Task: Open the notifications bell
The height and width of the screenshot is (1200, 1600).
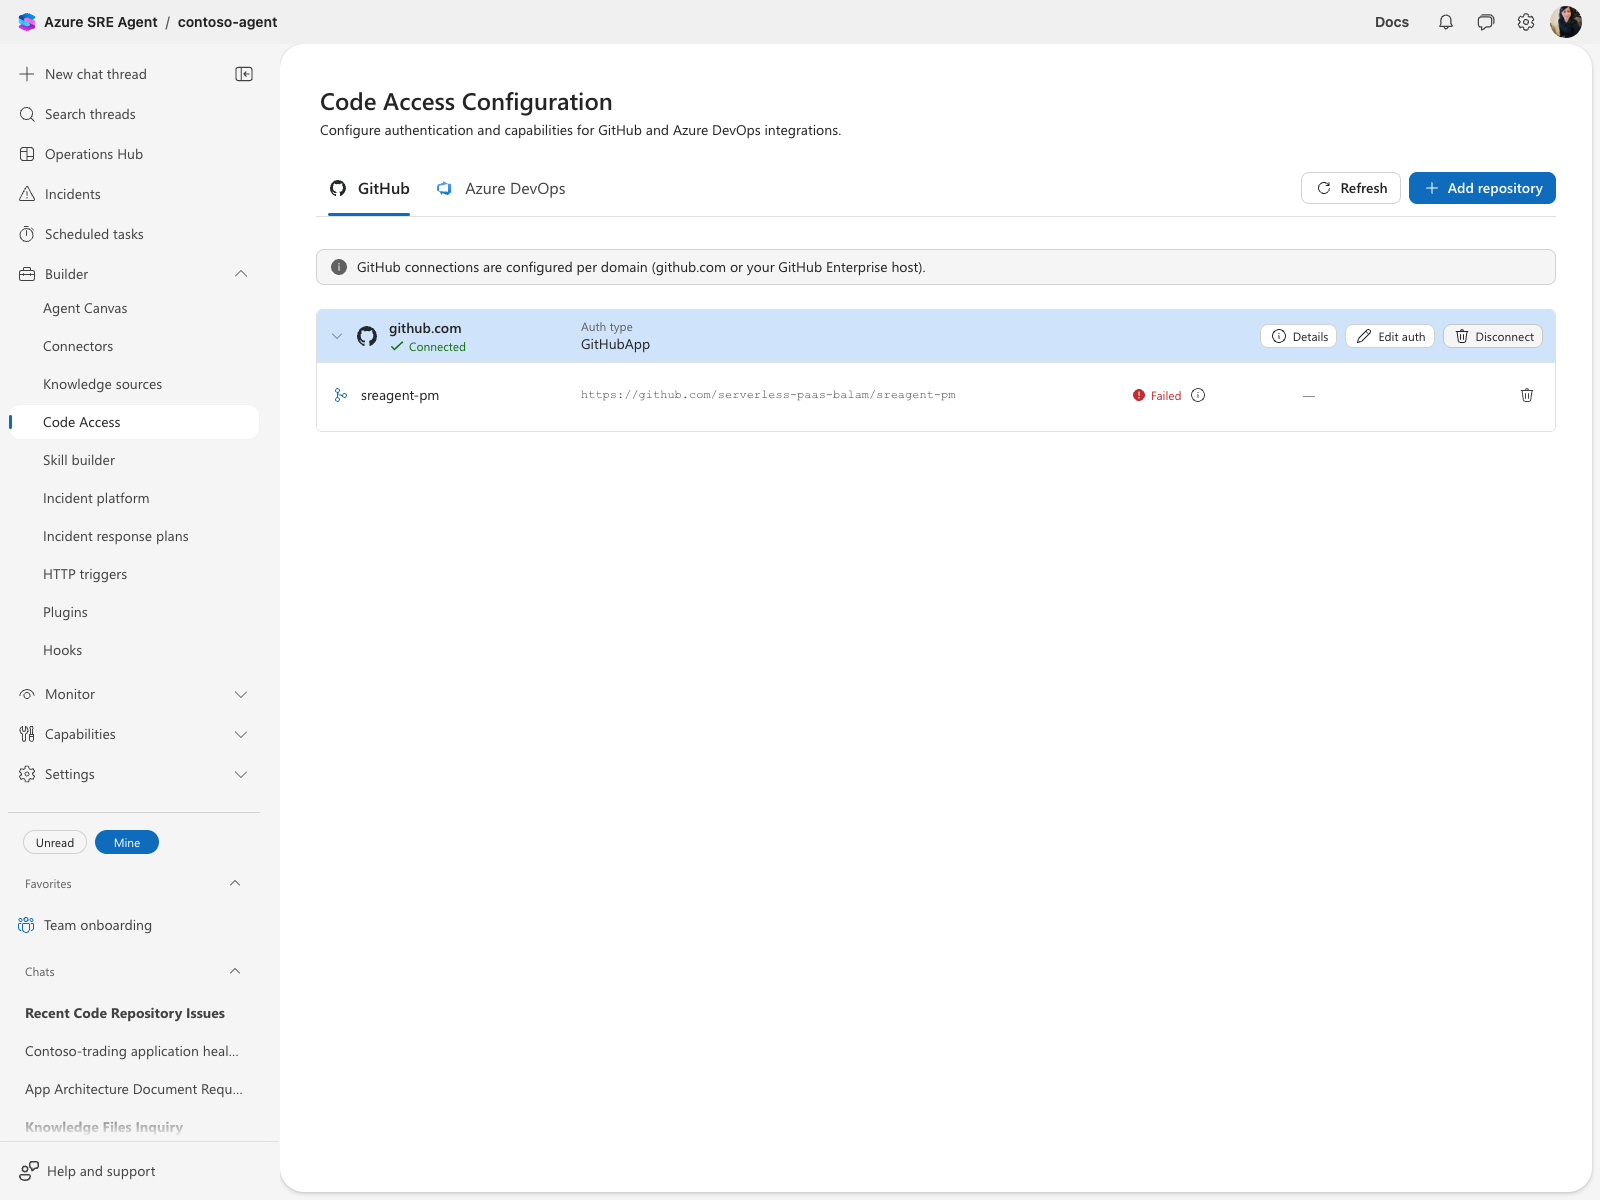Action: point(1446,22)
